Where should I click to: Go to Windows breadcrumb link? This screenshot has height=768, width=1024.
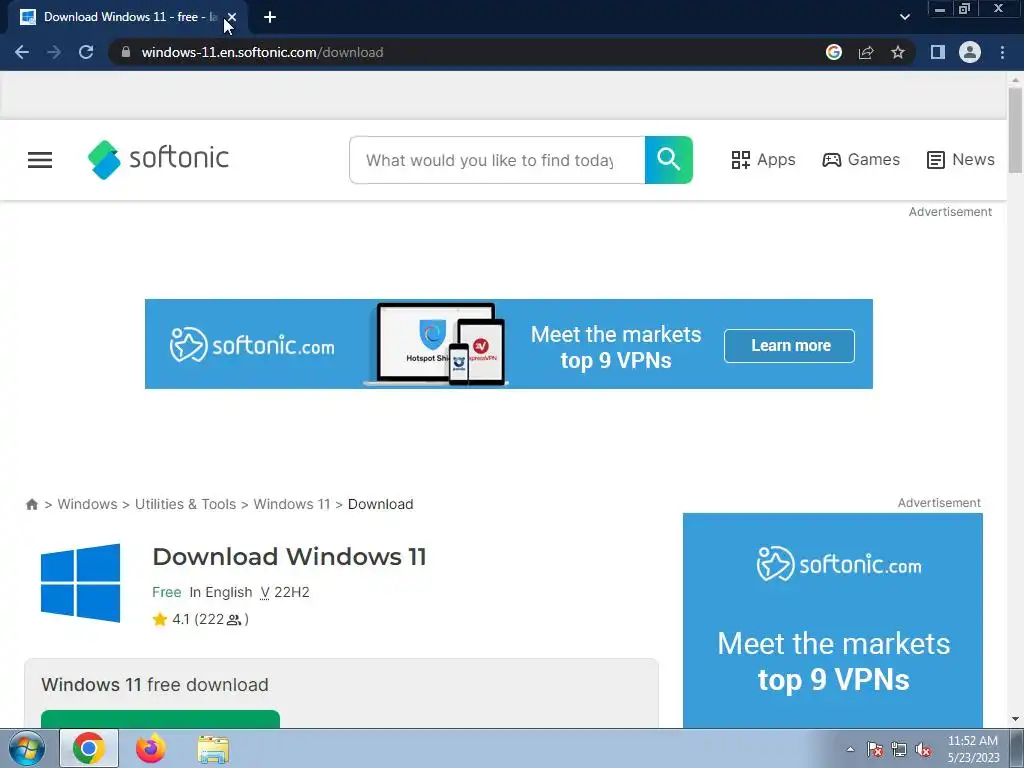coord(88,504)
